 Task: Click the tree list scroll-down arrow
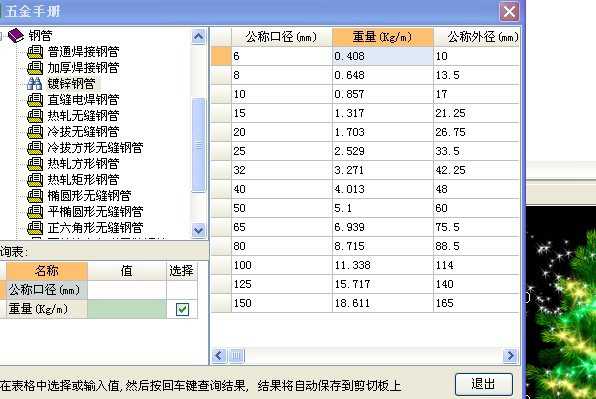[x=198, y=230]
